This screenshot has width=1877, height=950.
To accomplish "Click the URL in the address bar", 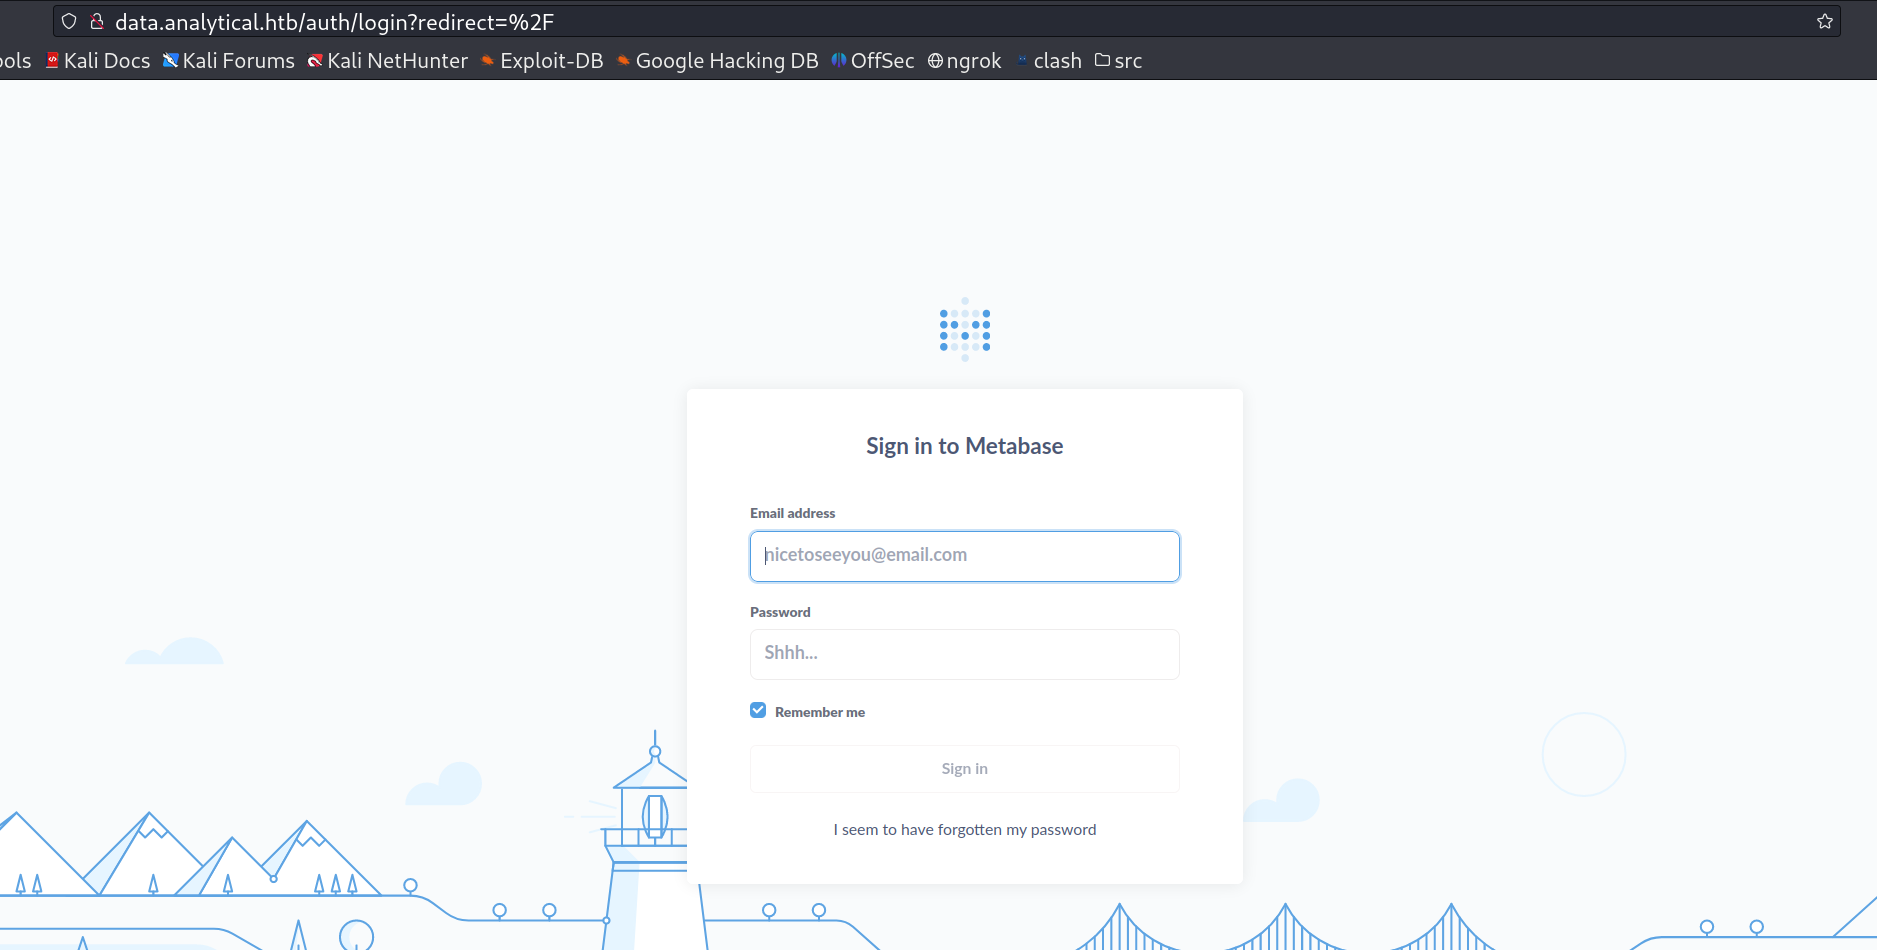I will pyautogui.click(x=334, y=22).
